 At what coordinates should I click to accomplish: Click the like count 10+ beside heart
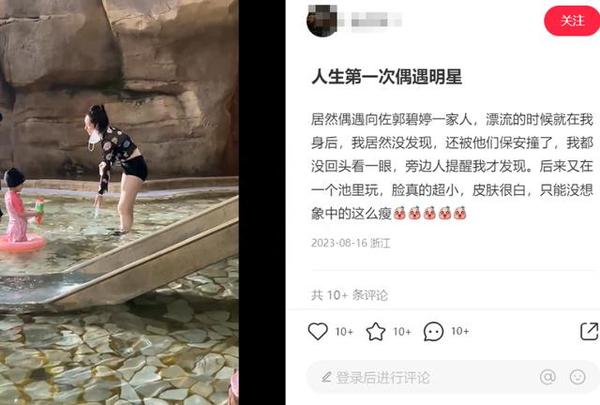point(344,332)
